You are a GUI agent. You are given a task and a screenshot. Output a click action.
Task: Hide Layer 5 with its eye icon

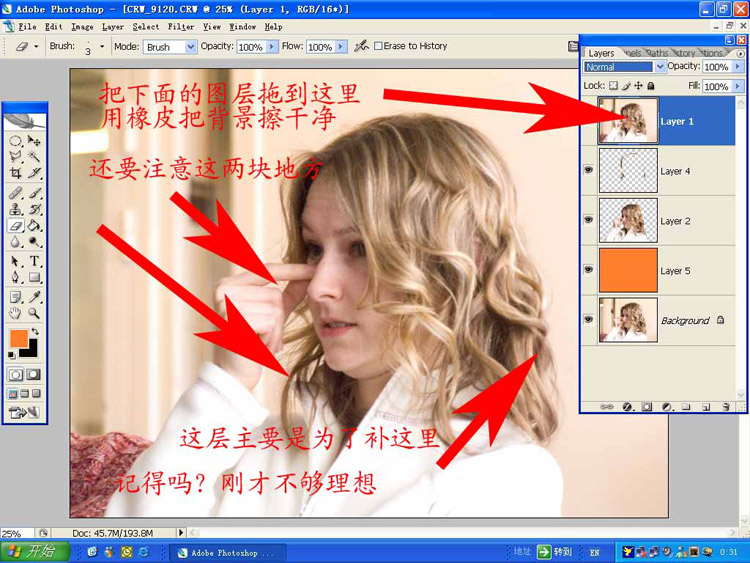589,270
